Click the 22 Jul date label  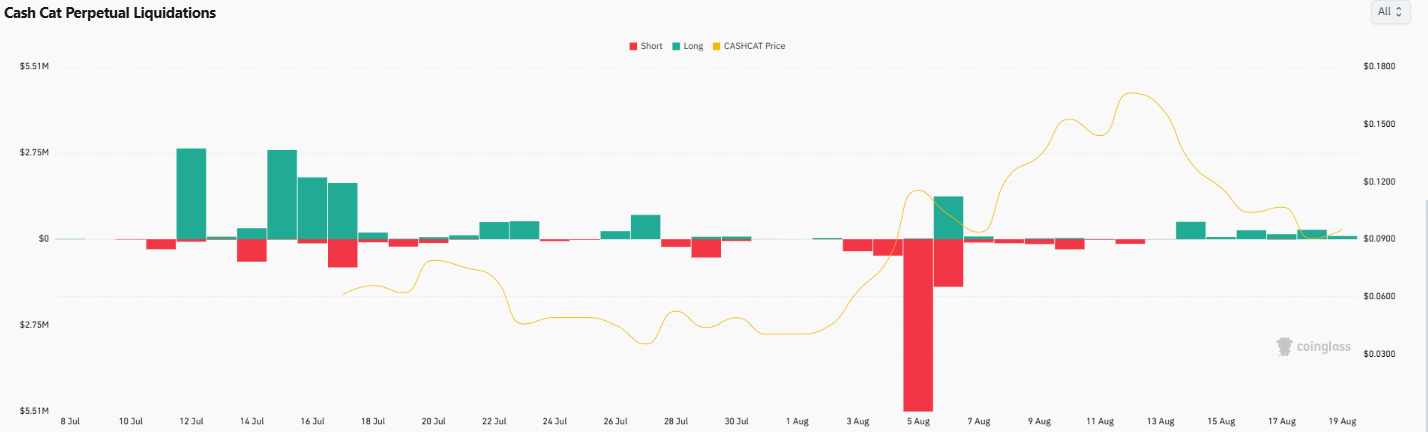pos(494,422)
